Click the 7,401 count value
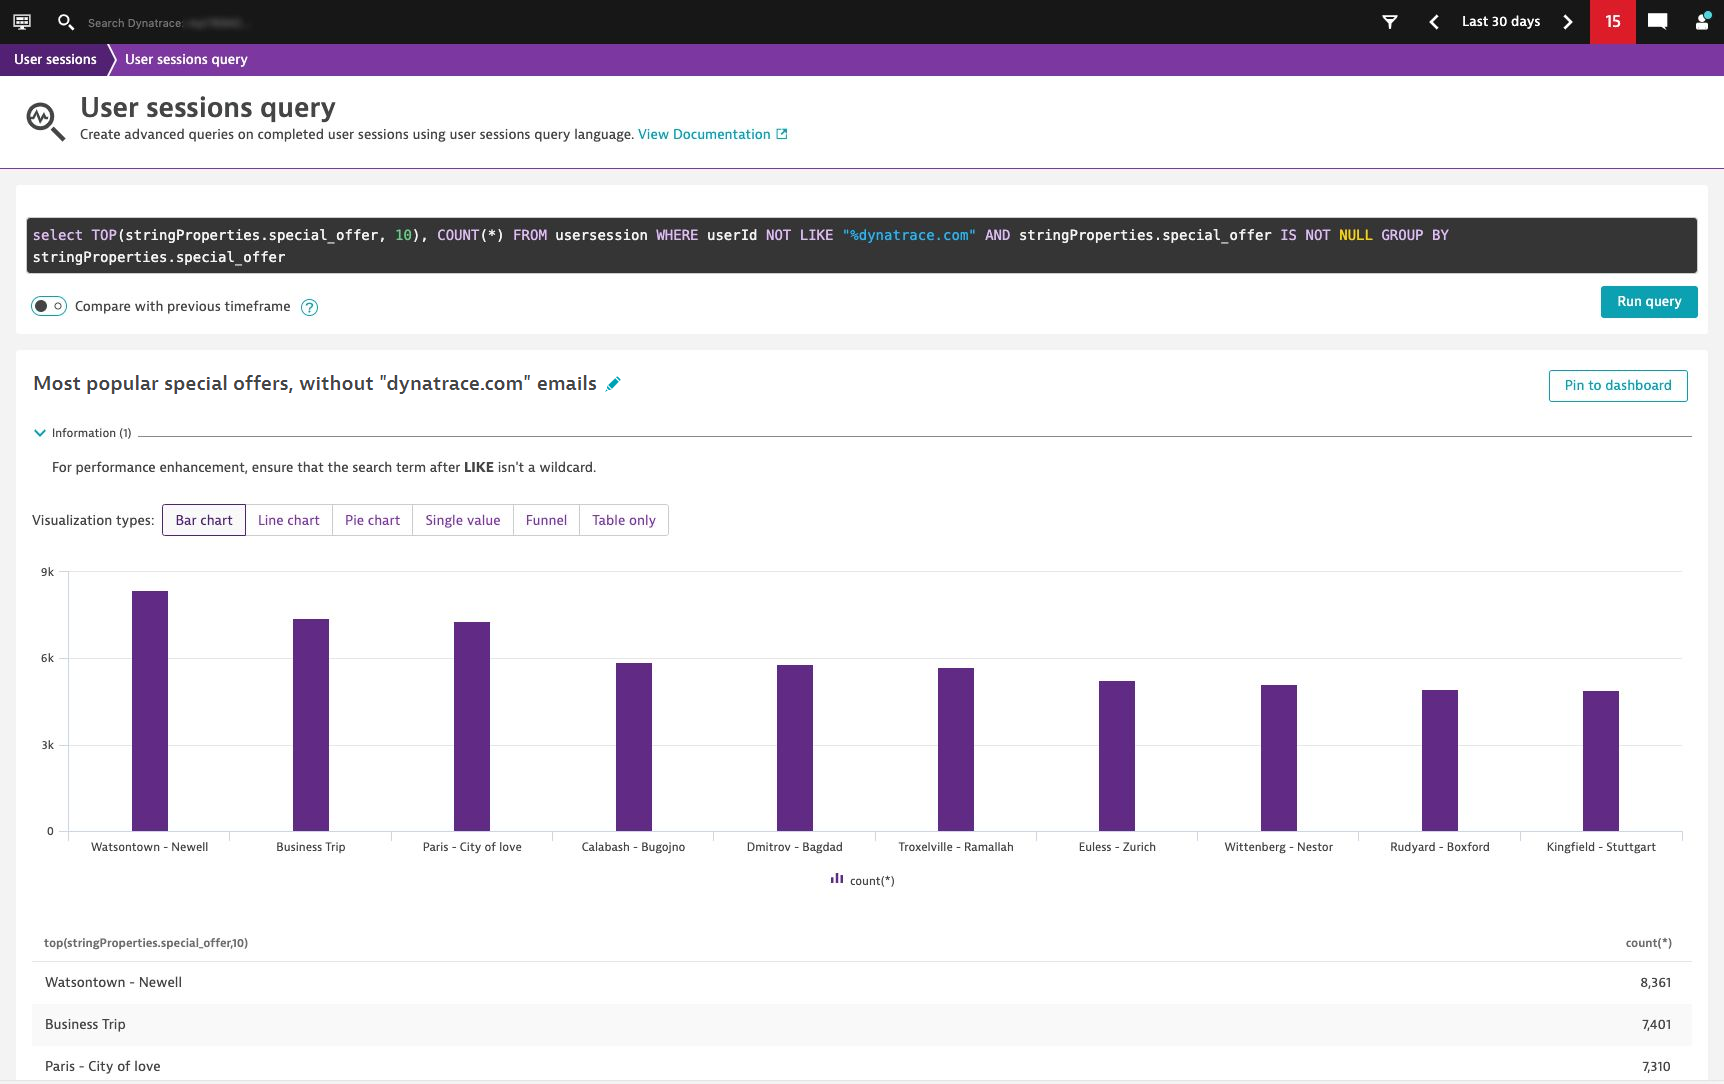The width and height of the screenshot is (1724, 1084). pyautogui.click(x=1656, y=1025)
